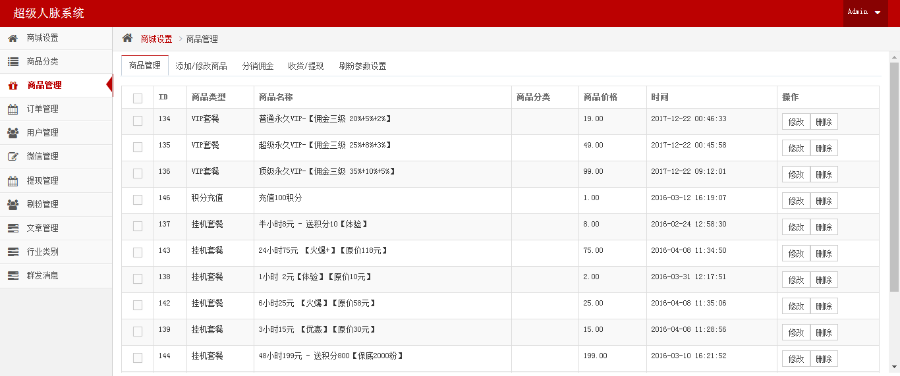Check the box for product ID 138
900x376 pixels.
[138, 279]
